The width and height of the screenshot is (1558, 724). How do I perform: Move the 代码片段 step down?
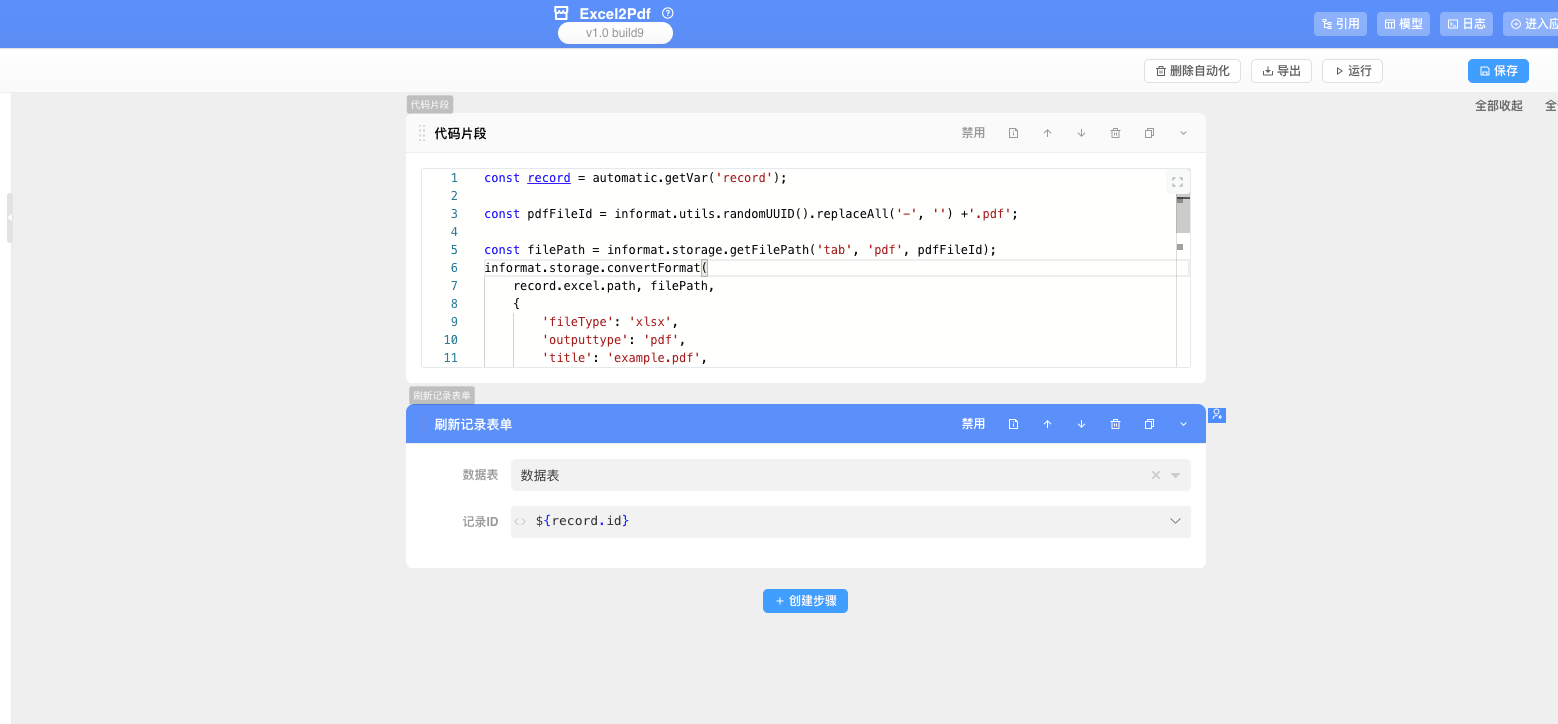click(x=1081, y=133)
